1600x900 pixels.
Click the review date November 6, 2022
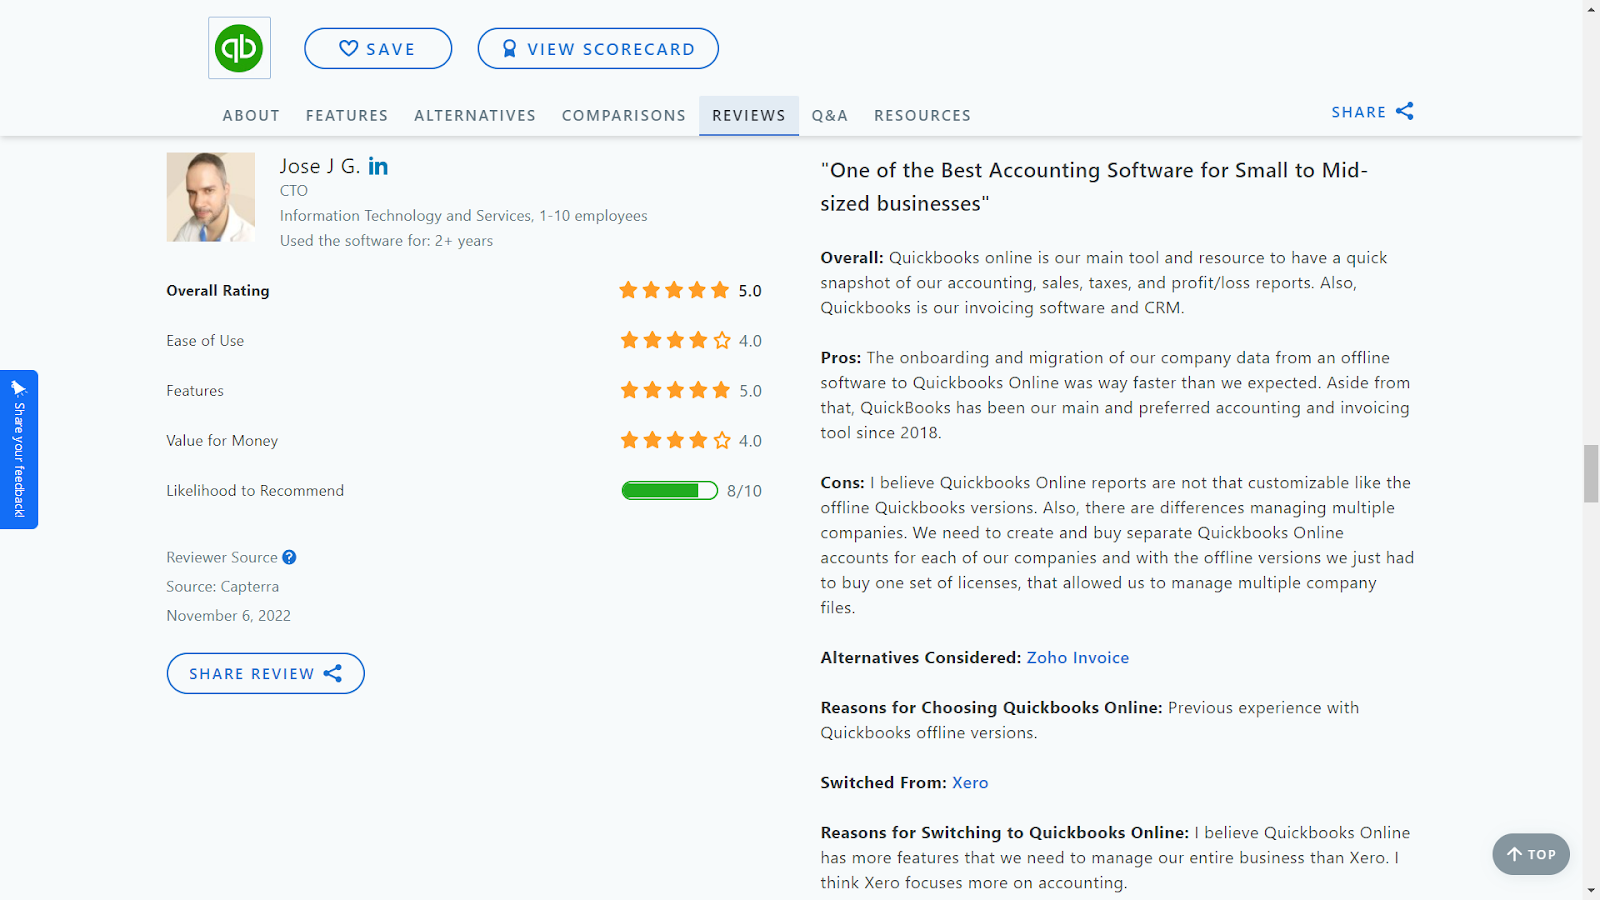pyautogui.click(x=229, y=615)
